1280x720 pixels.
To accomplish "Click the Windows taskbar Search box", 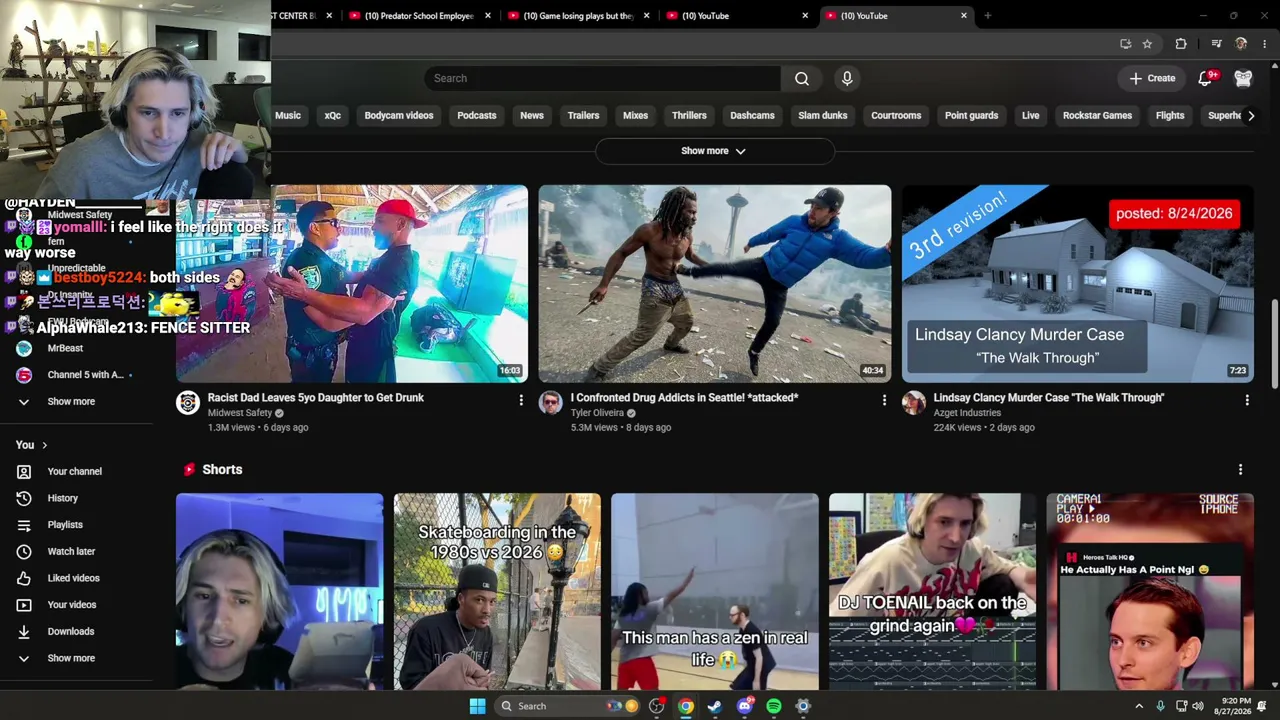I will pos(567,706).
